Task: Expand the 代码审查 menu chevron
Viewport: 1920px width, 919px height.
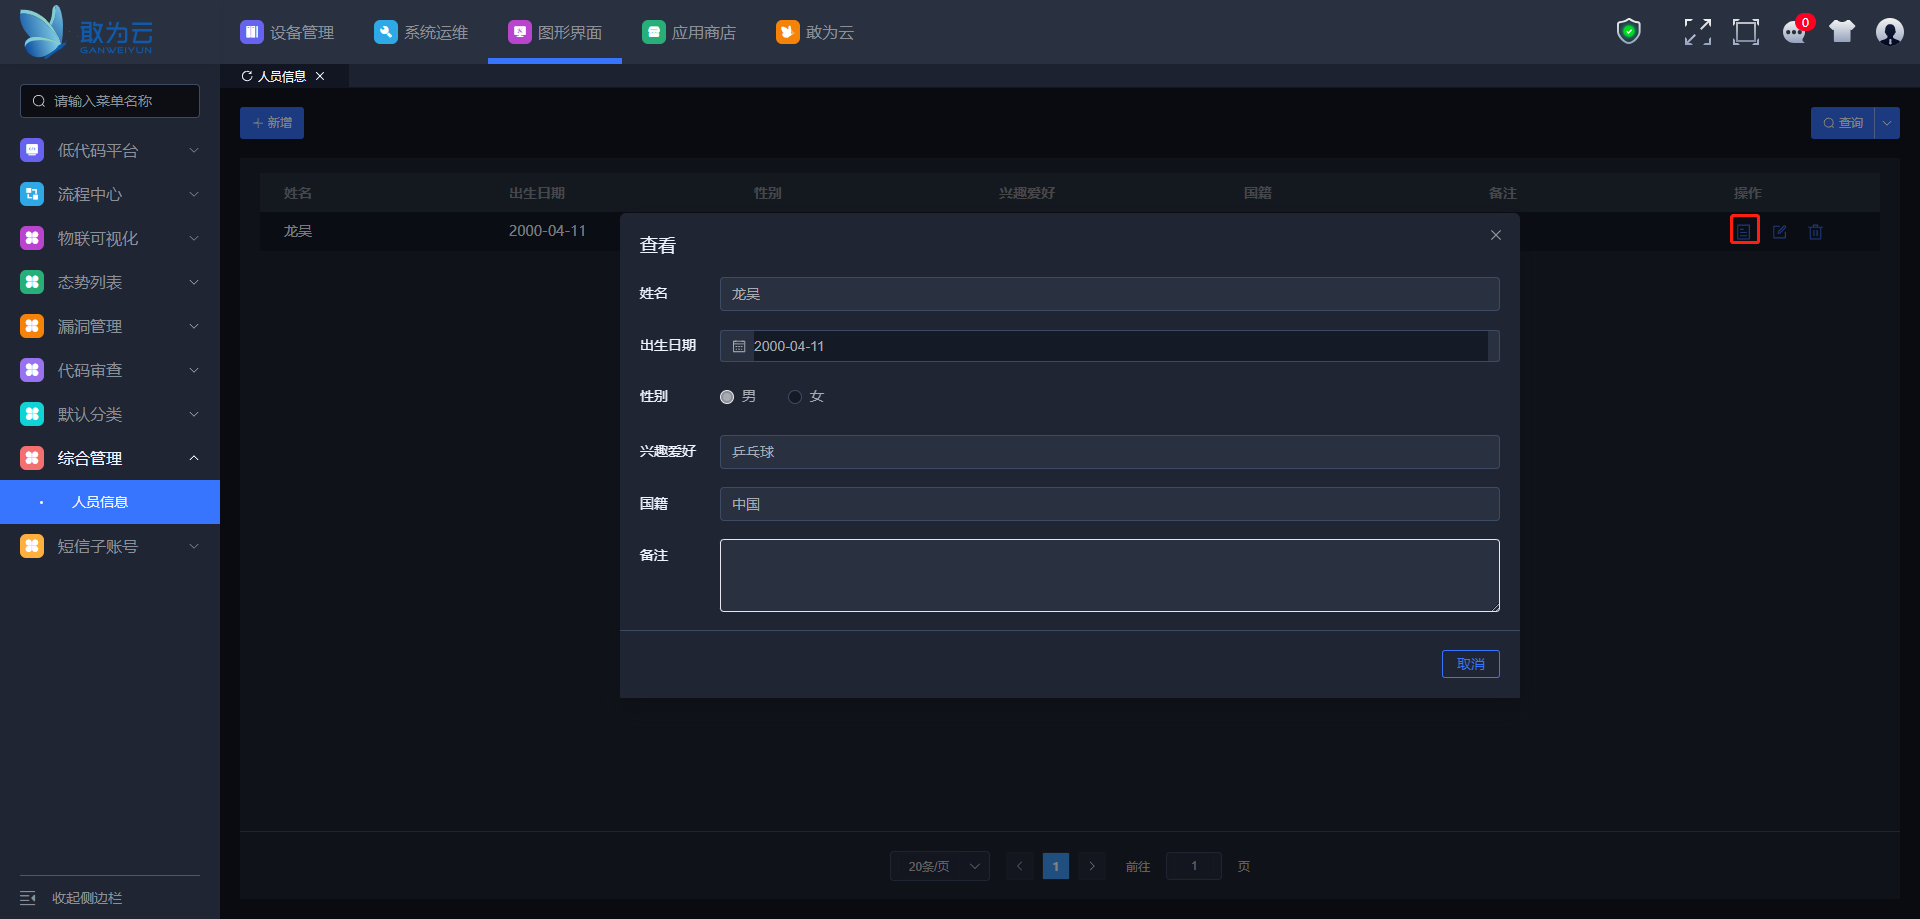Action: 194,370
